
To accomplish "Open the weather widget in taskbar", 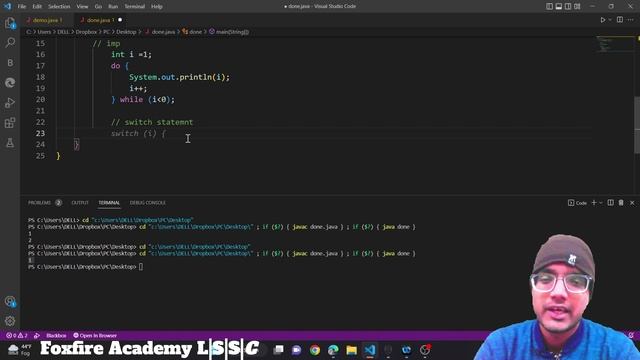I will [19, 350].
